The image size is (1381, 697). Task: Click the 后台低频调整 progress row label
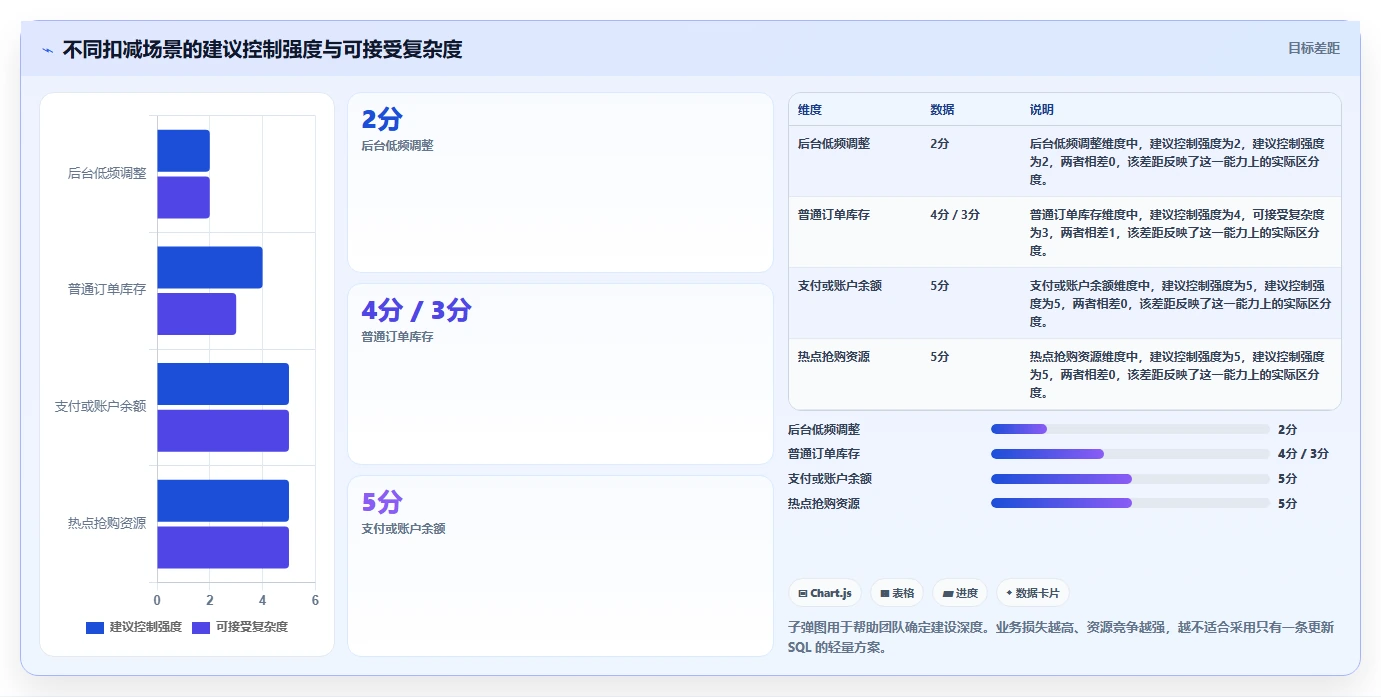pos(824,429)
